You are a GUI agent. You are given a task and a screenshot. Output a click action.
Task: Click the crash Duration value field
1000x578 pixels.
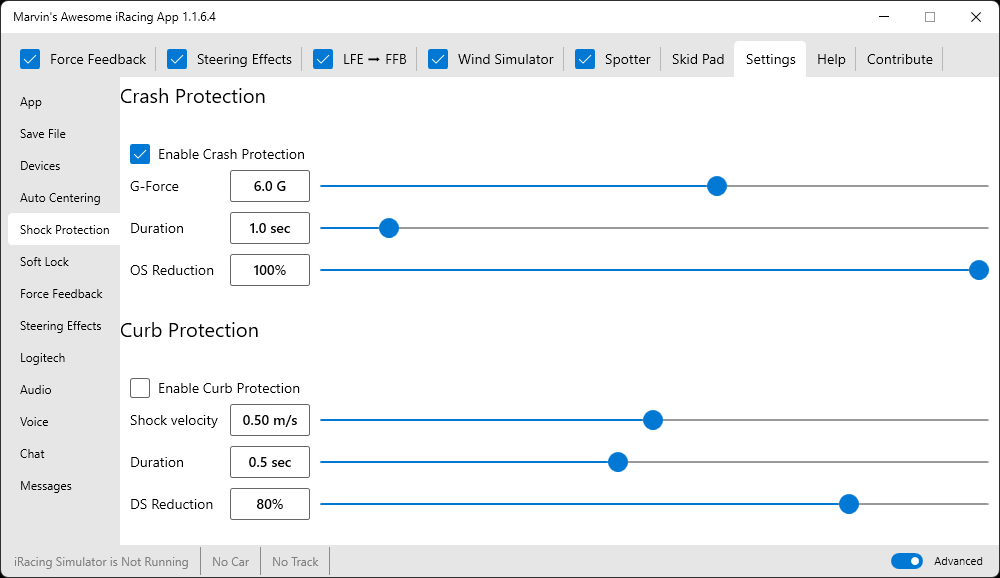tap(270, 228)
